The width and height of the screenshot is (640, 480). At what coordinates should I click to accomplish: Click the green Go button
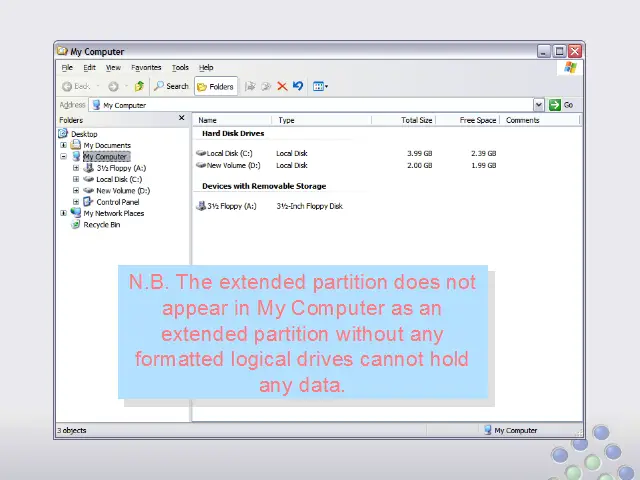tap(562, 105)
